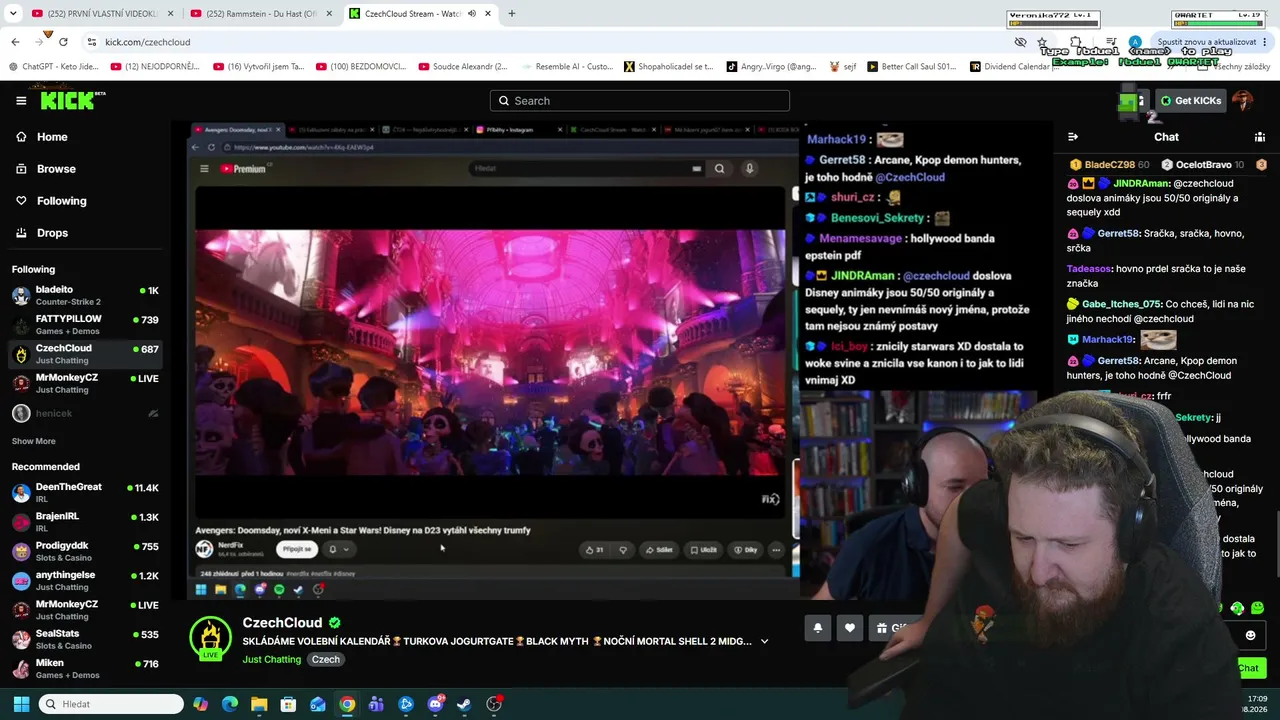Toggle follow heart button
This screenshot has width=1280, height=720.
(x=850, y=628)
